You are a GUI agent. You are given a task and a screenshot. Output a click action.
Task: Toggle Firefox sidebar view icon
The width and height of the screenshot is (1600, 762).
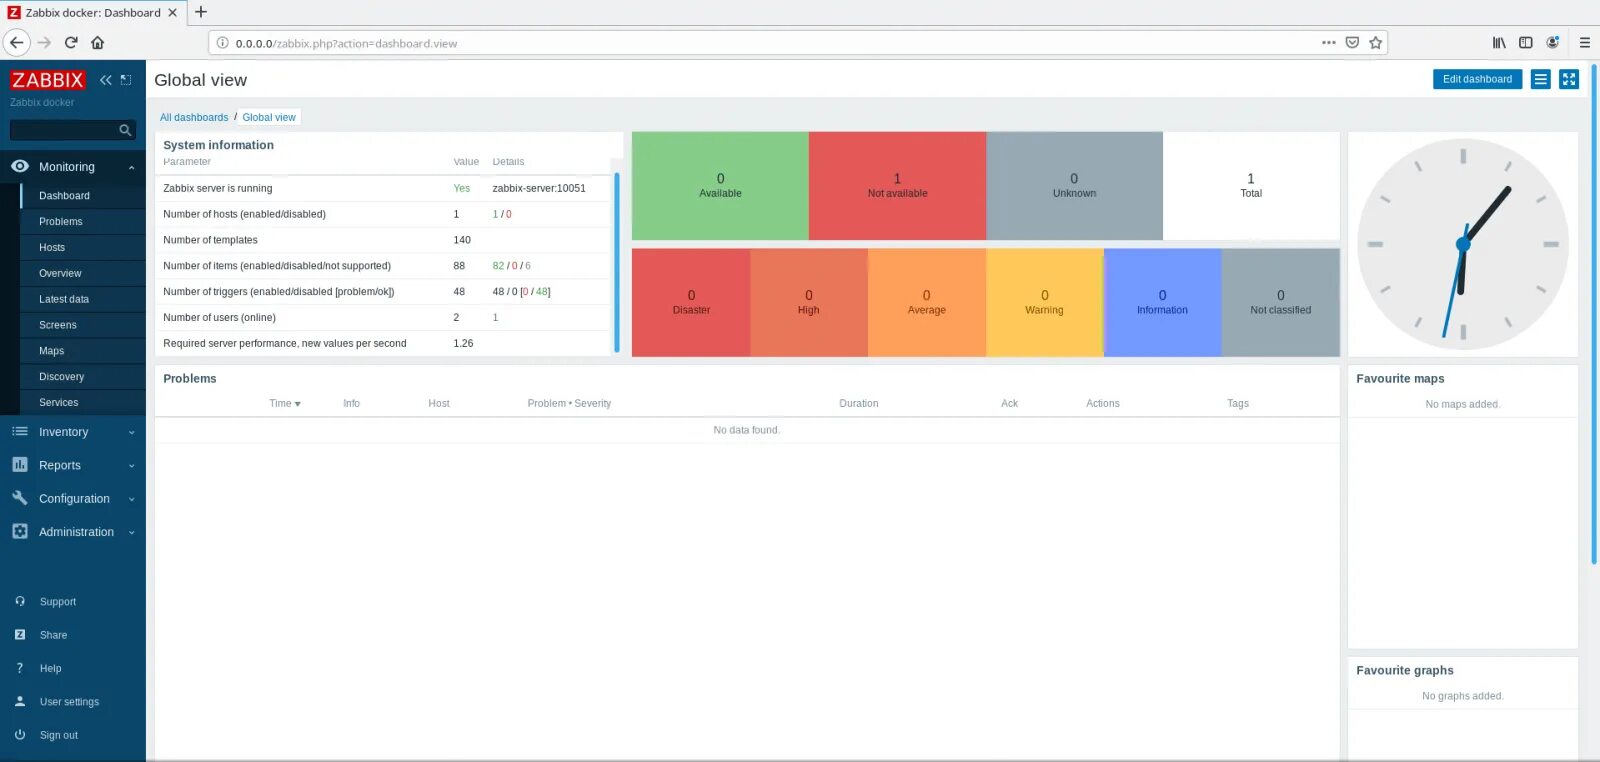(x=1526, y=43)
